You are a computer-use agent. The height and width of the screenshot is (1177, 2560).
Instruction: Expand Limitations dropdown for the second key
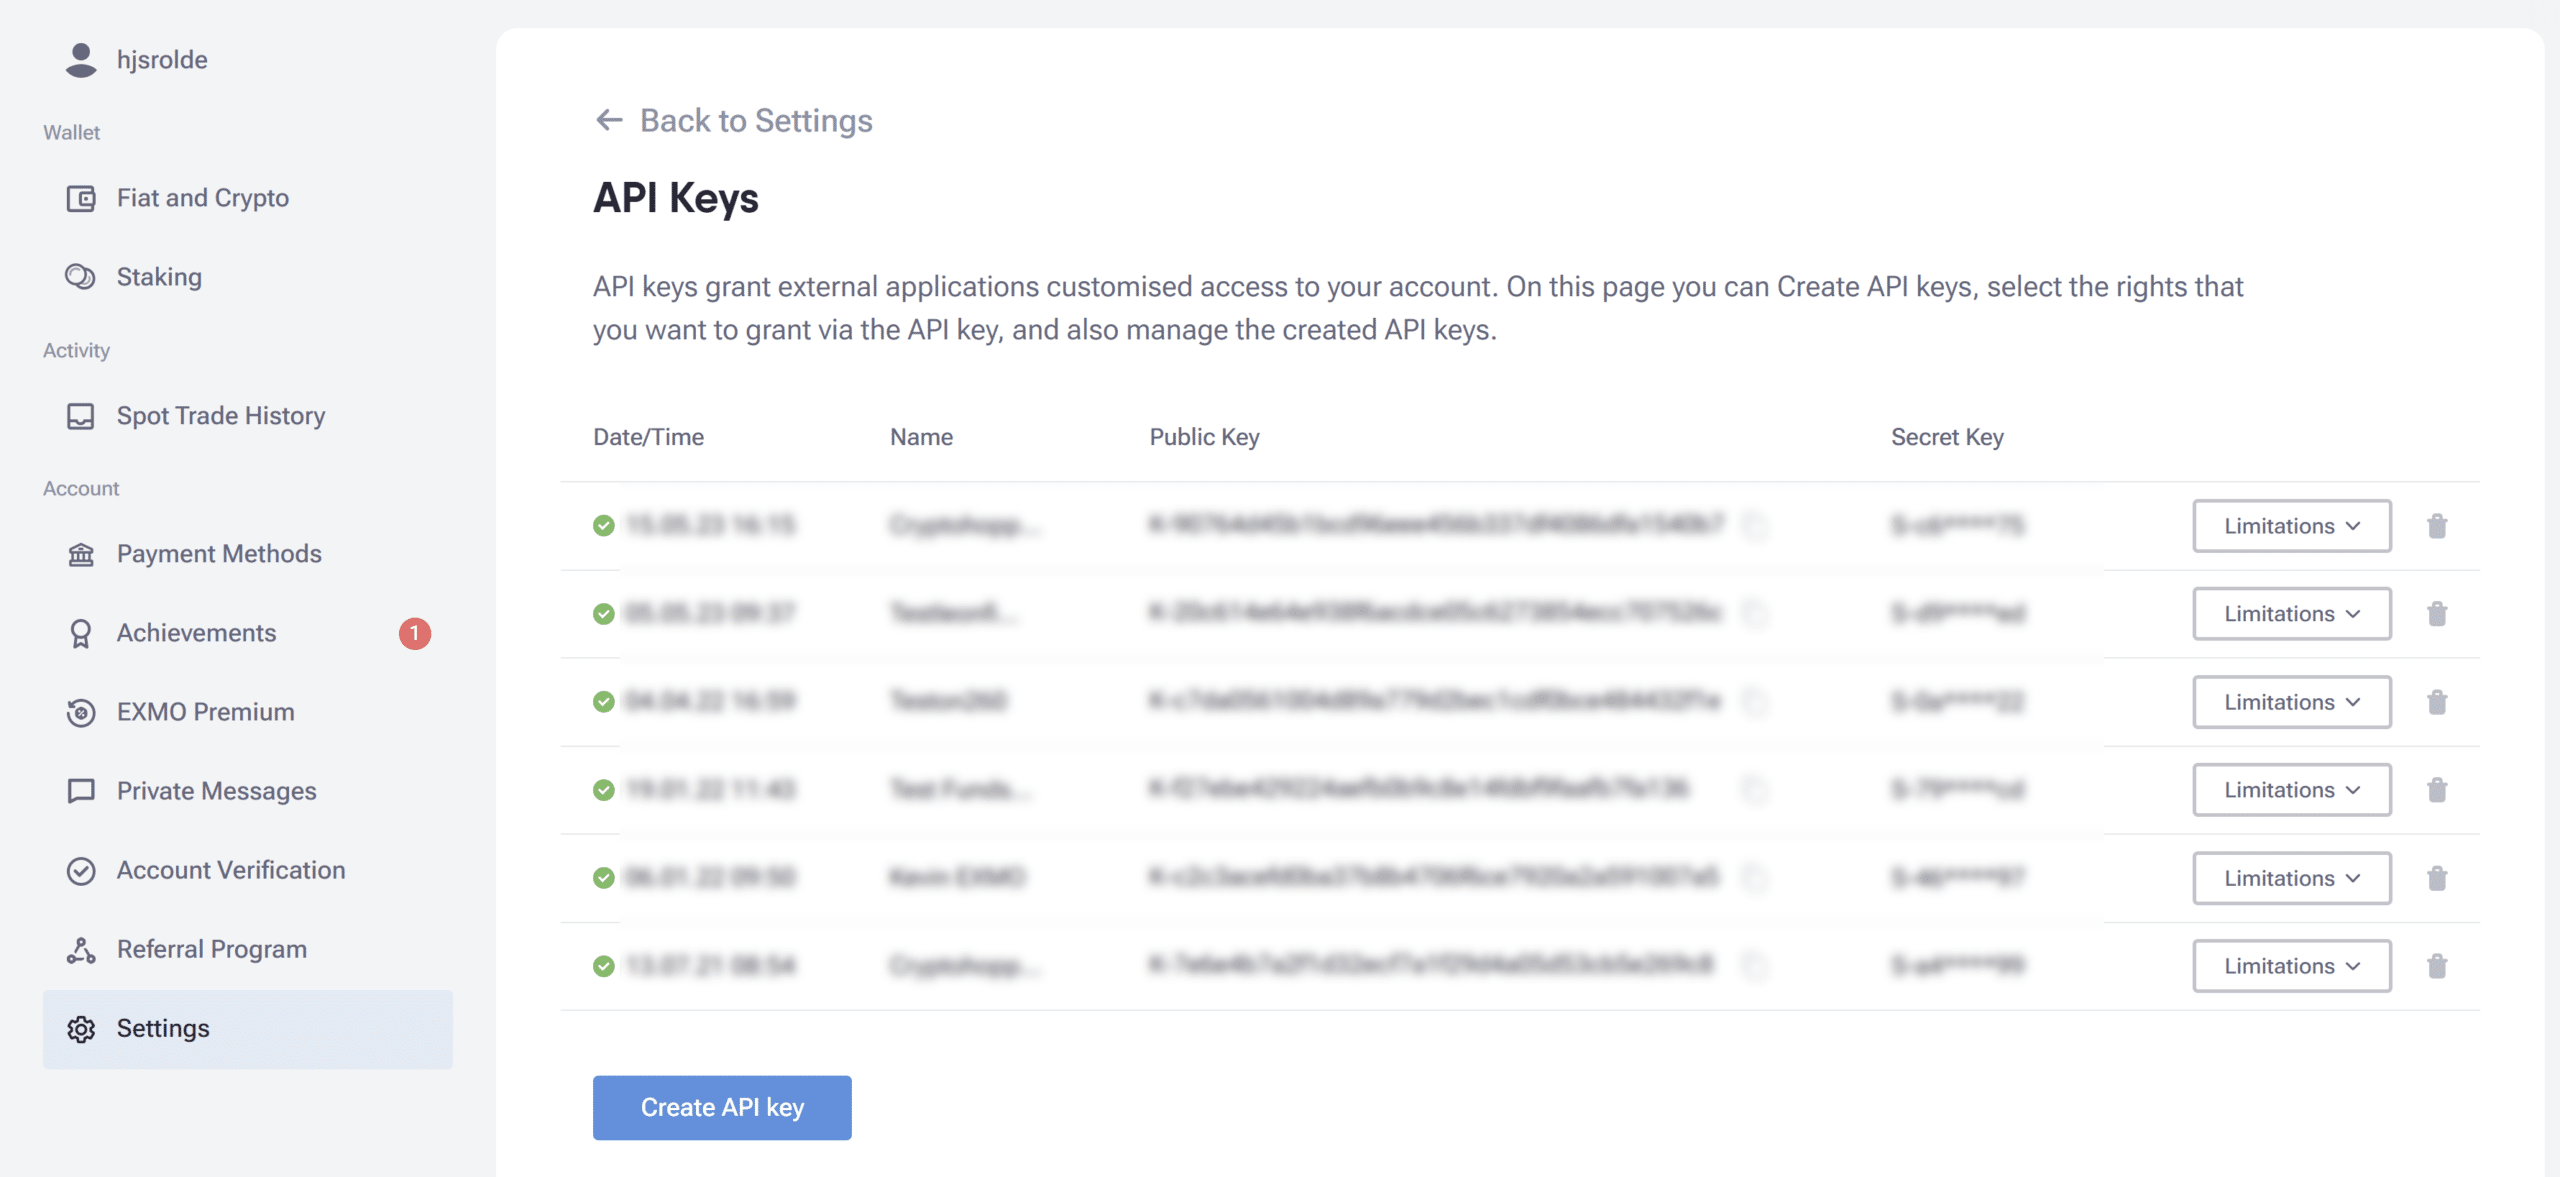click(2292, 614)
